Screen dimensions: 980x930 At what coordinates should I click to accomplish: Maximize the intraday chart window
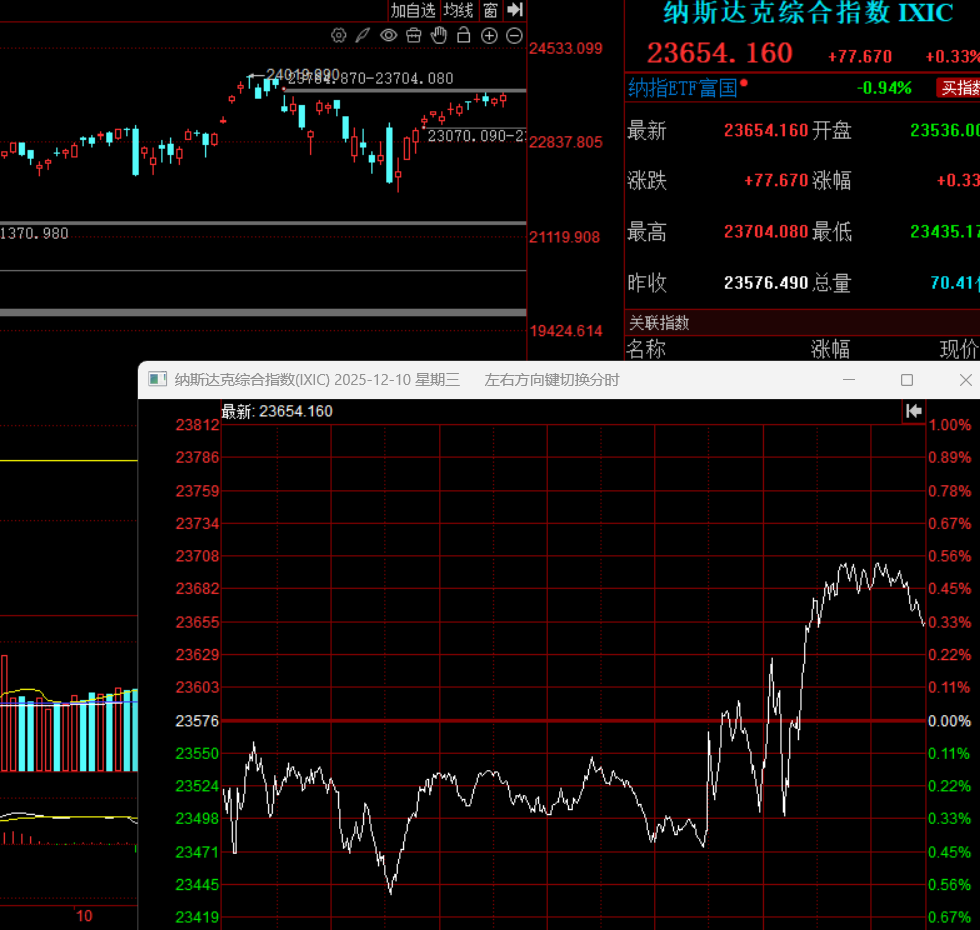tap(907, 380)
